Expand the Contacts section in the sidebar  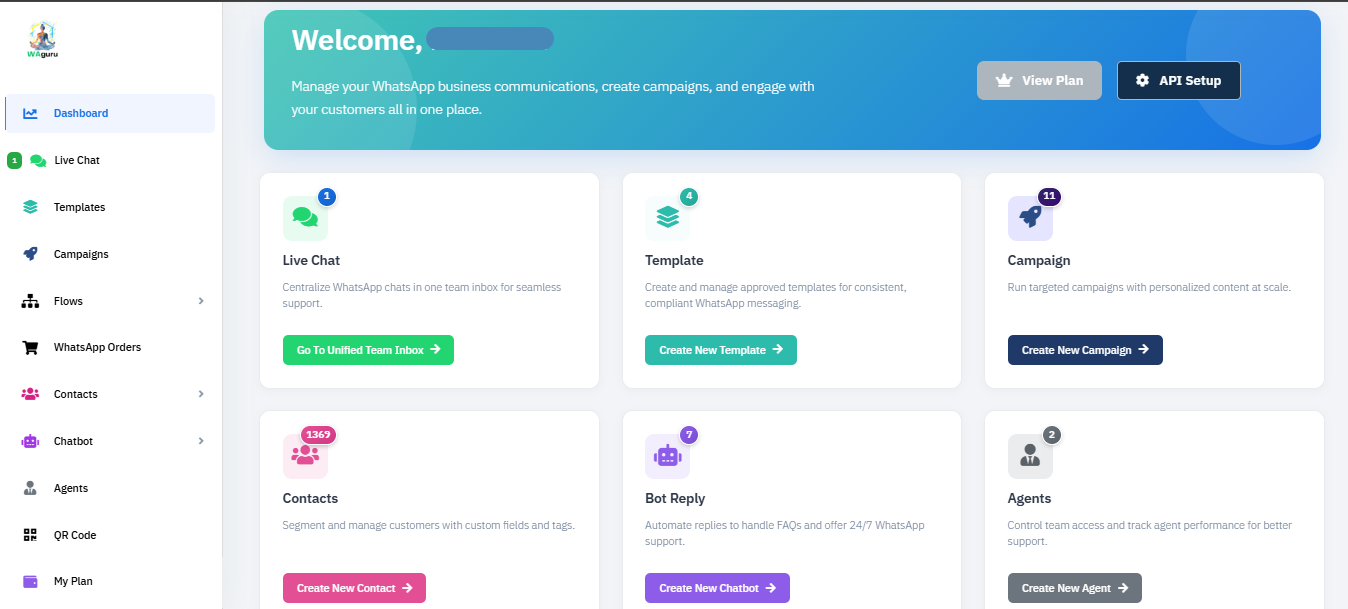pos(110,393)
